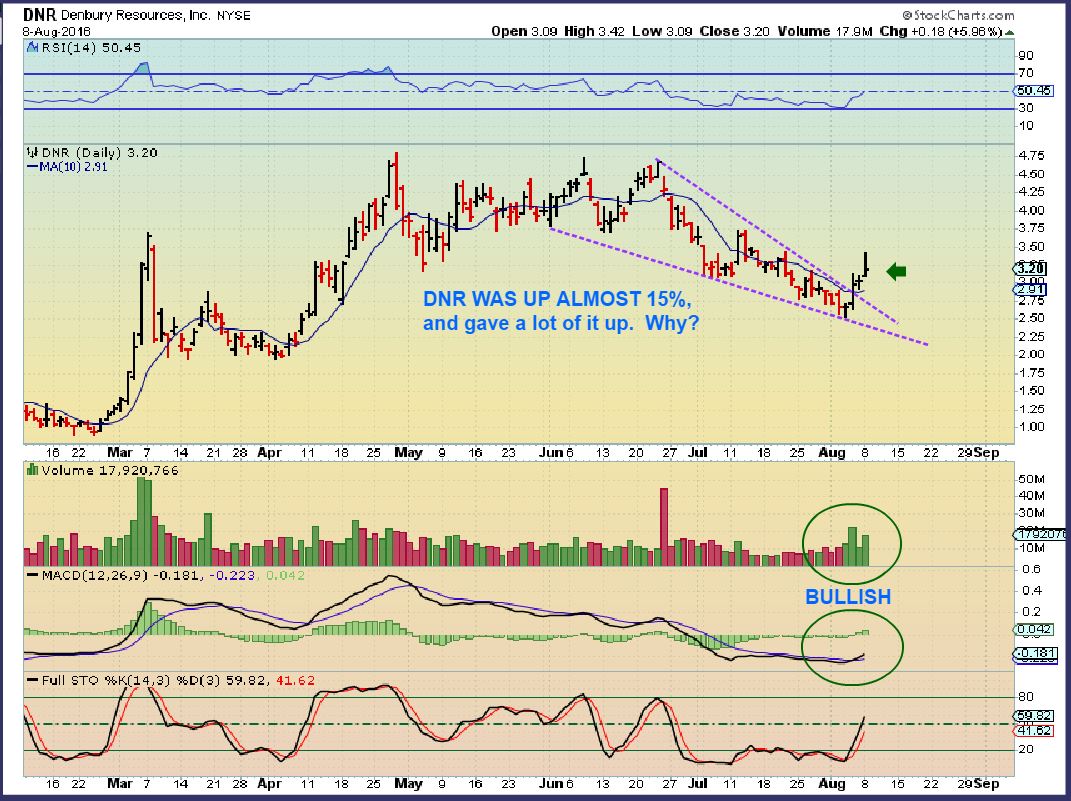Screen dimensions: 1071x801
Task: Click the 80 level on stochastic axis
Action: (1027, 697)
